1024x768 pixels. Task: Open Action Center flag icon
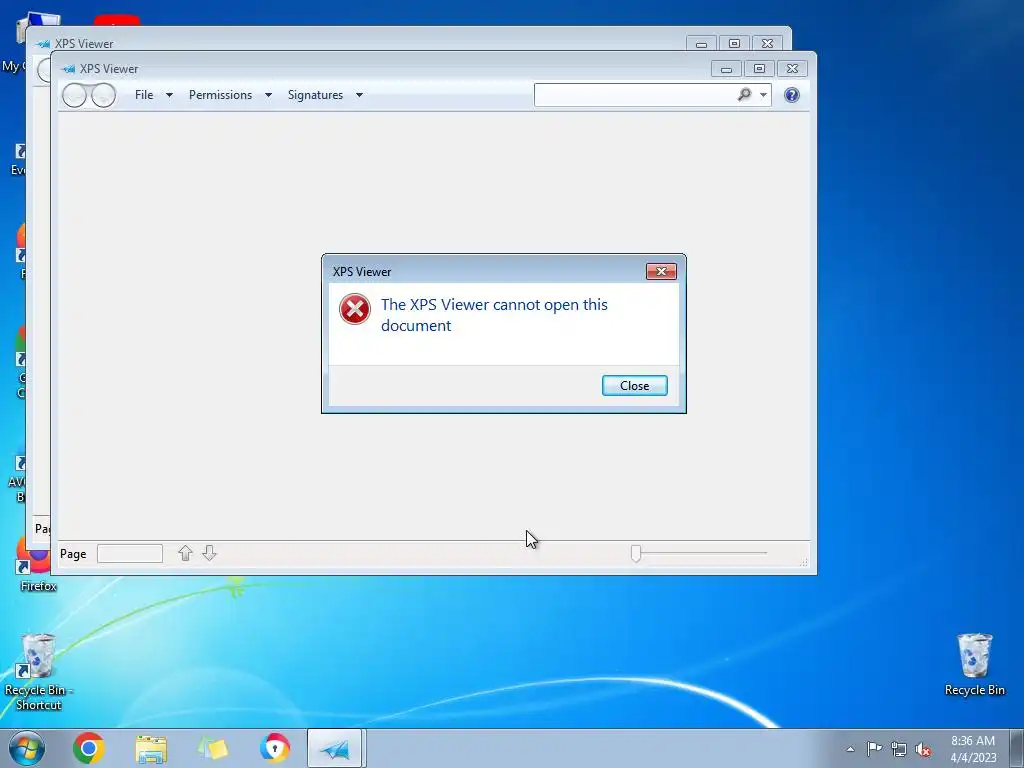(x=874, y=748)
